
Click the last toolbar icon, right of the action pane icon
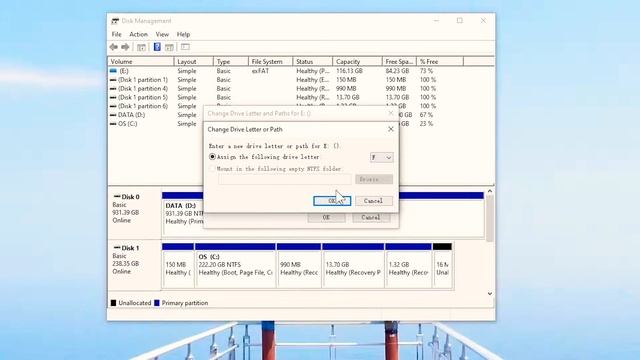185,47
